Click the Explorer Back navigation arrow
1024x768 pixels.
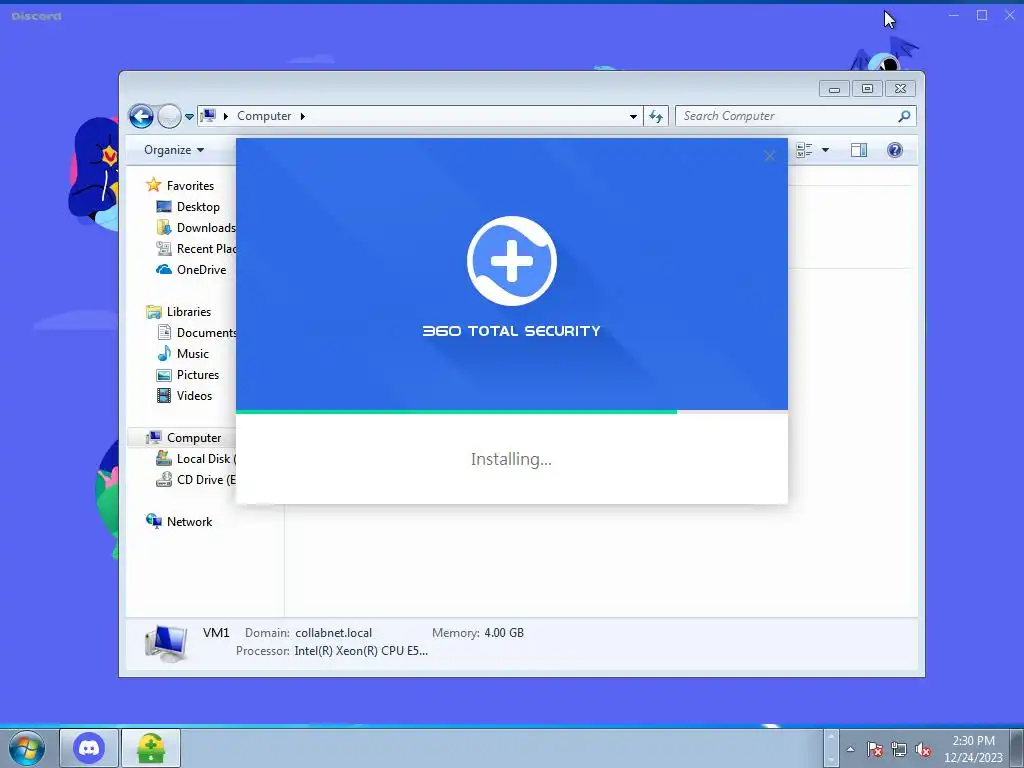(141, 116)
